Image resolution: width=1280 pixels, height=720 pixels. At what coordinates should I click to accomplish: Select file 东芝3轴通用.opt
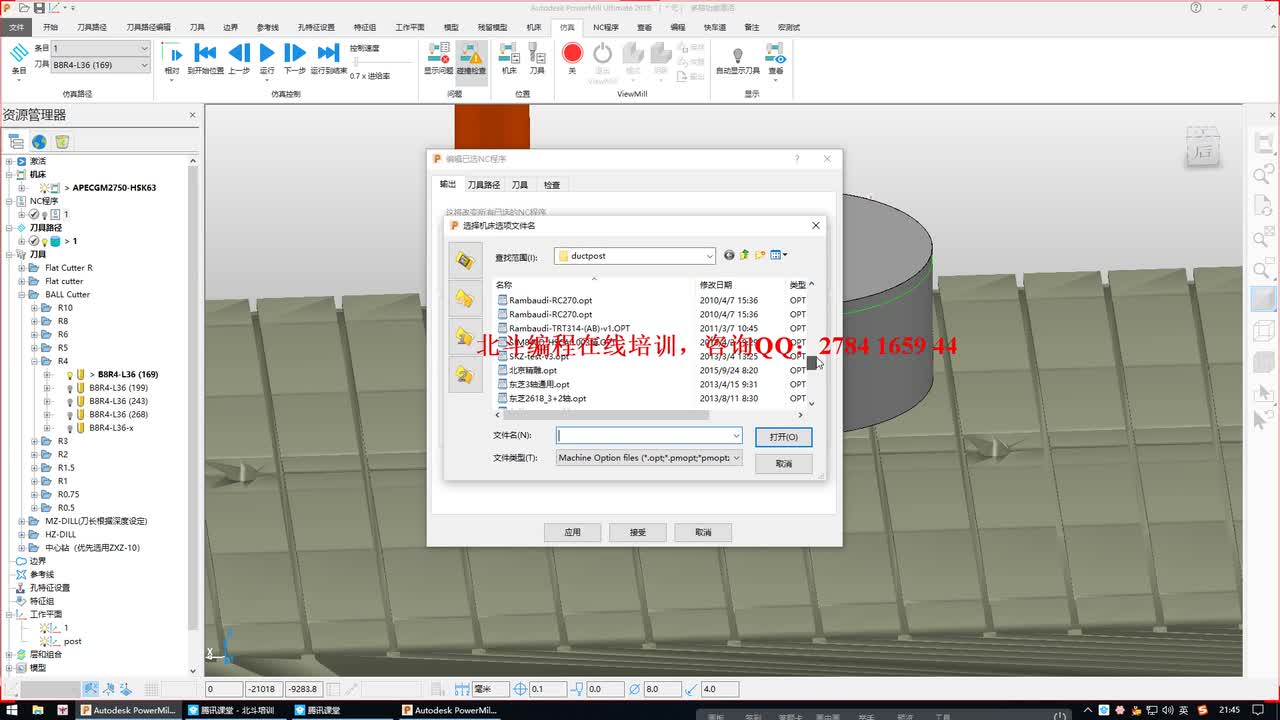pos(534,384)
